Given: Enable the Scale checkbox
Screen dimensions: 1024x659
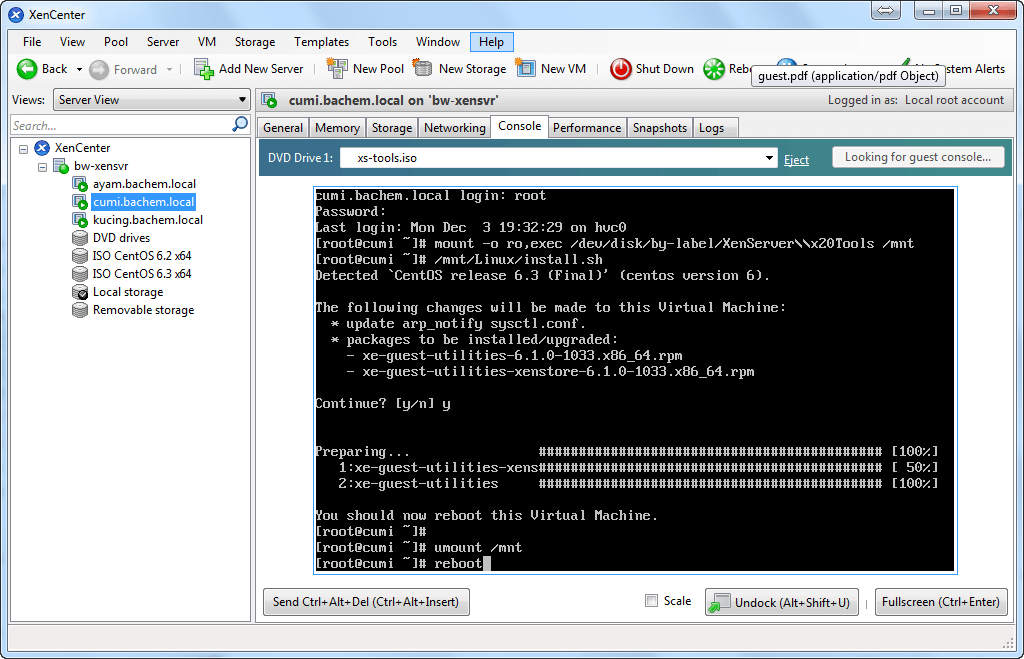Looking at the screenshot, I should [651, 601].
